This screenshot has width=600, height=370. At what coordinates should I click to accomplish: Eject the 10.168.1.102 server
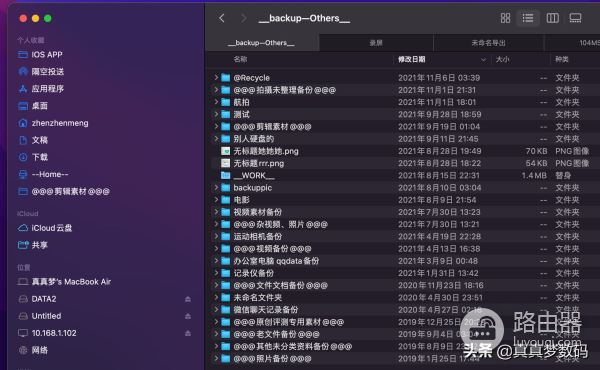188,333
